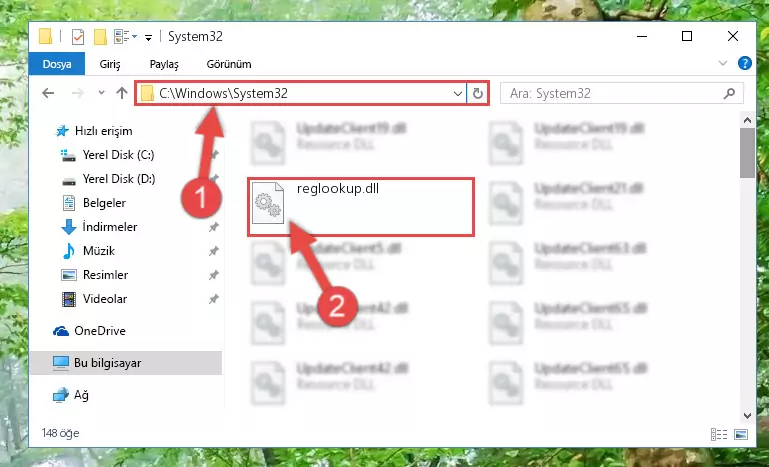The image size is (769, 467).
Task: Click the file list scroll up arrow
Action: (x=747, y=120)
